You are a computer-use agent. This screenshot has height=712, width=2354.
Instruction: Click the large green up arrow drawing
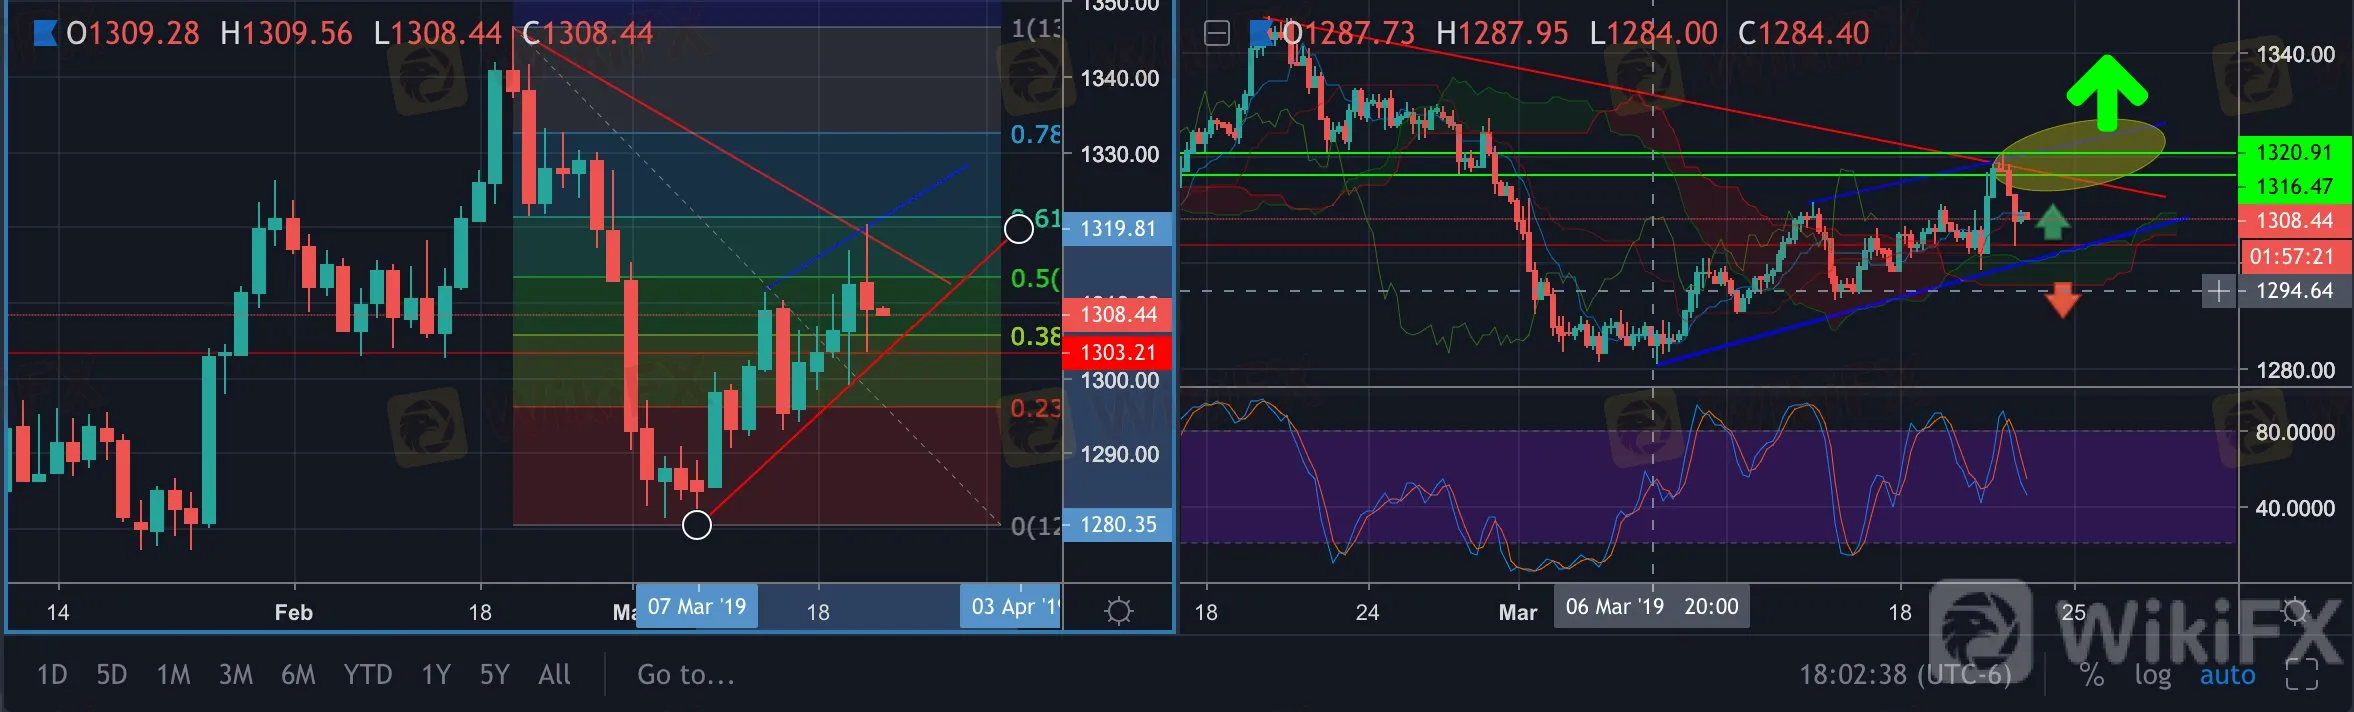pyautogui.click(x=2106, y=93)
